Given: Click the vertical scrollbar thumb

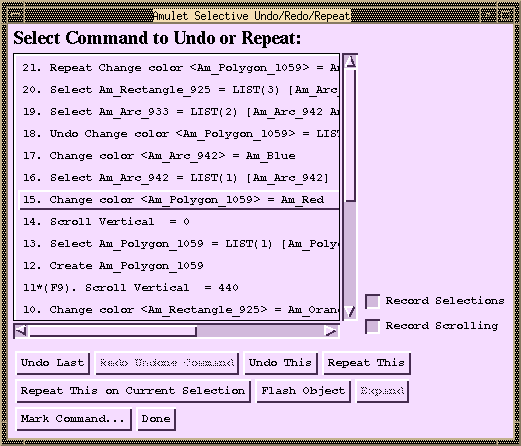Looking at the screenshot, I should coord(350,135).
